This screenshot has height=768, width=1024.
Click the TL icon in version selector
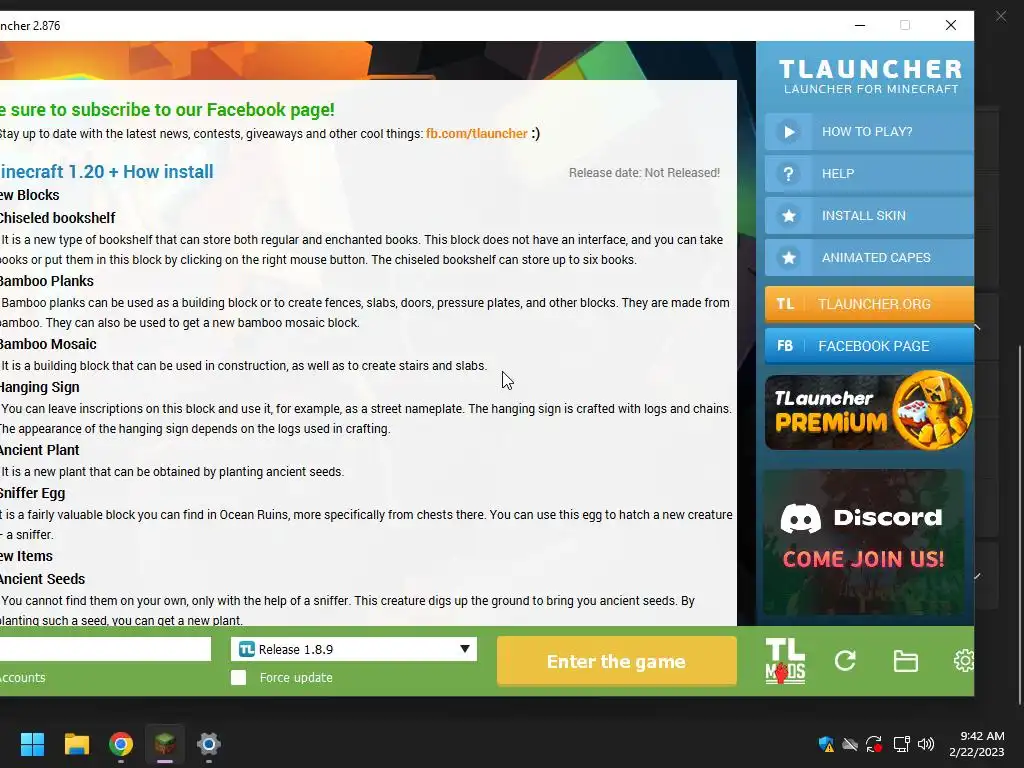(x=247, y=649)
